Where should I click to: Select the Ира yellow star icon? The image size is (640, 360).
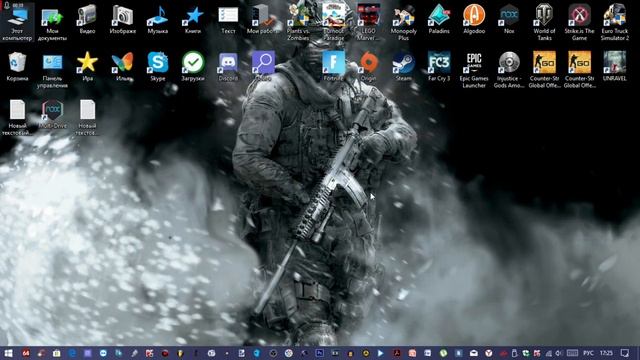click(x=87, y=67)
